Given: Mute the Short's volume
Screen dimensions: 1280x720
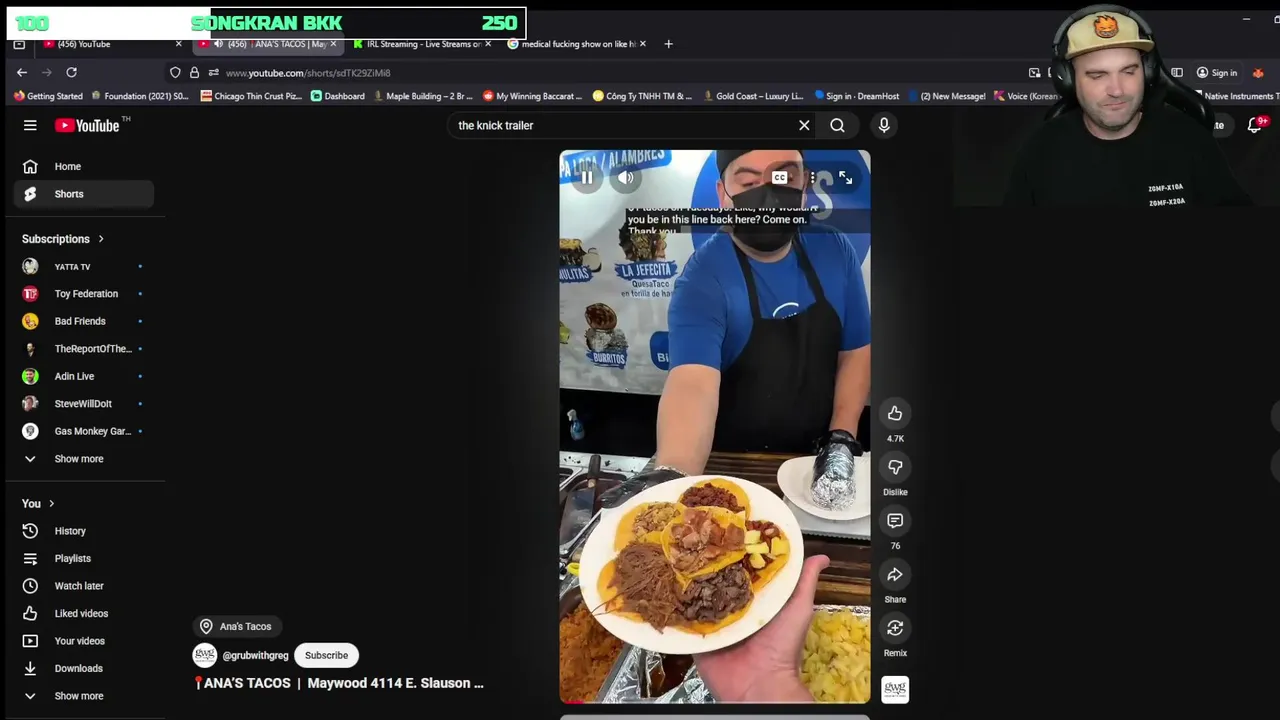Looking at the screenshot, I should click(x=625, y=178).
